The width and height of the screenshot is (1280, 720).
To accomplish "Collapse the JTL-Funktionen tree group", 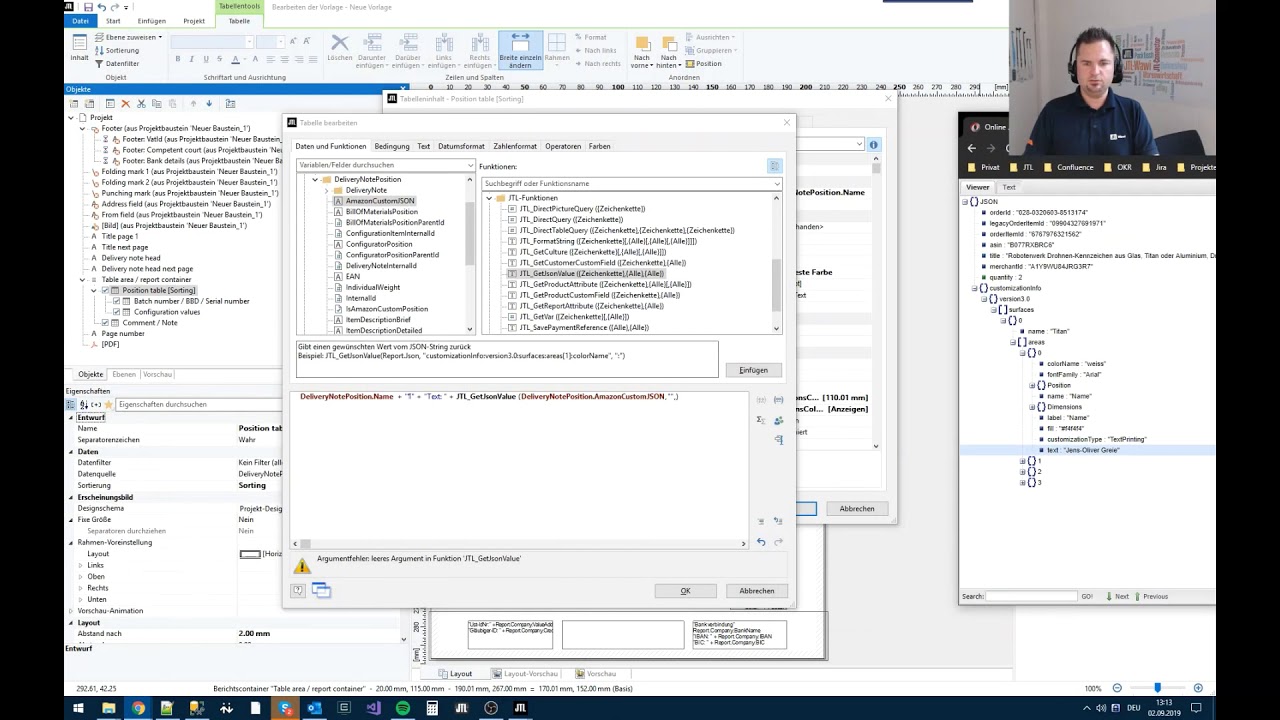I will click(489, 198).
